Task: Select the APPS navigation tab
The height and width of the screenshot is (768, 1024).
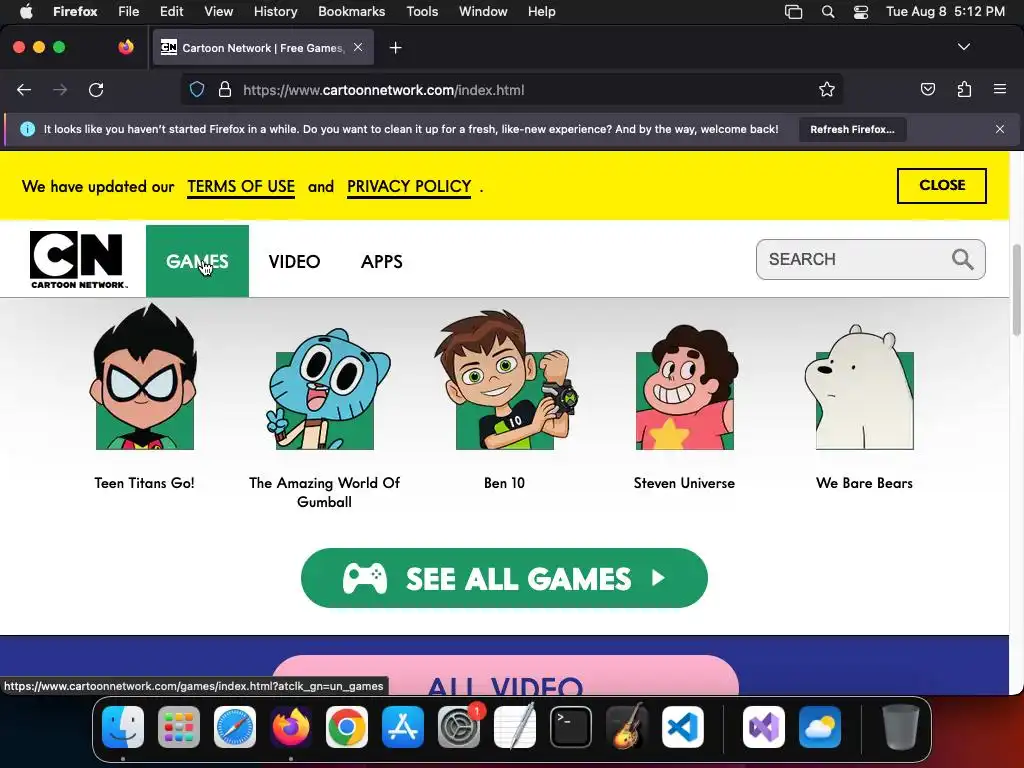Action: 381,262
